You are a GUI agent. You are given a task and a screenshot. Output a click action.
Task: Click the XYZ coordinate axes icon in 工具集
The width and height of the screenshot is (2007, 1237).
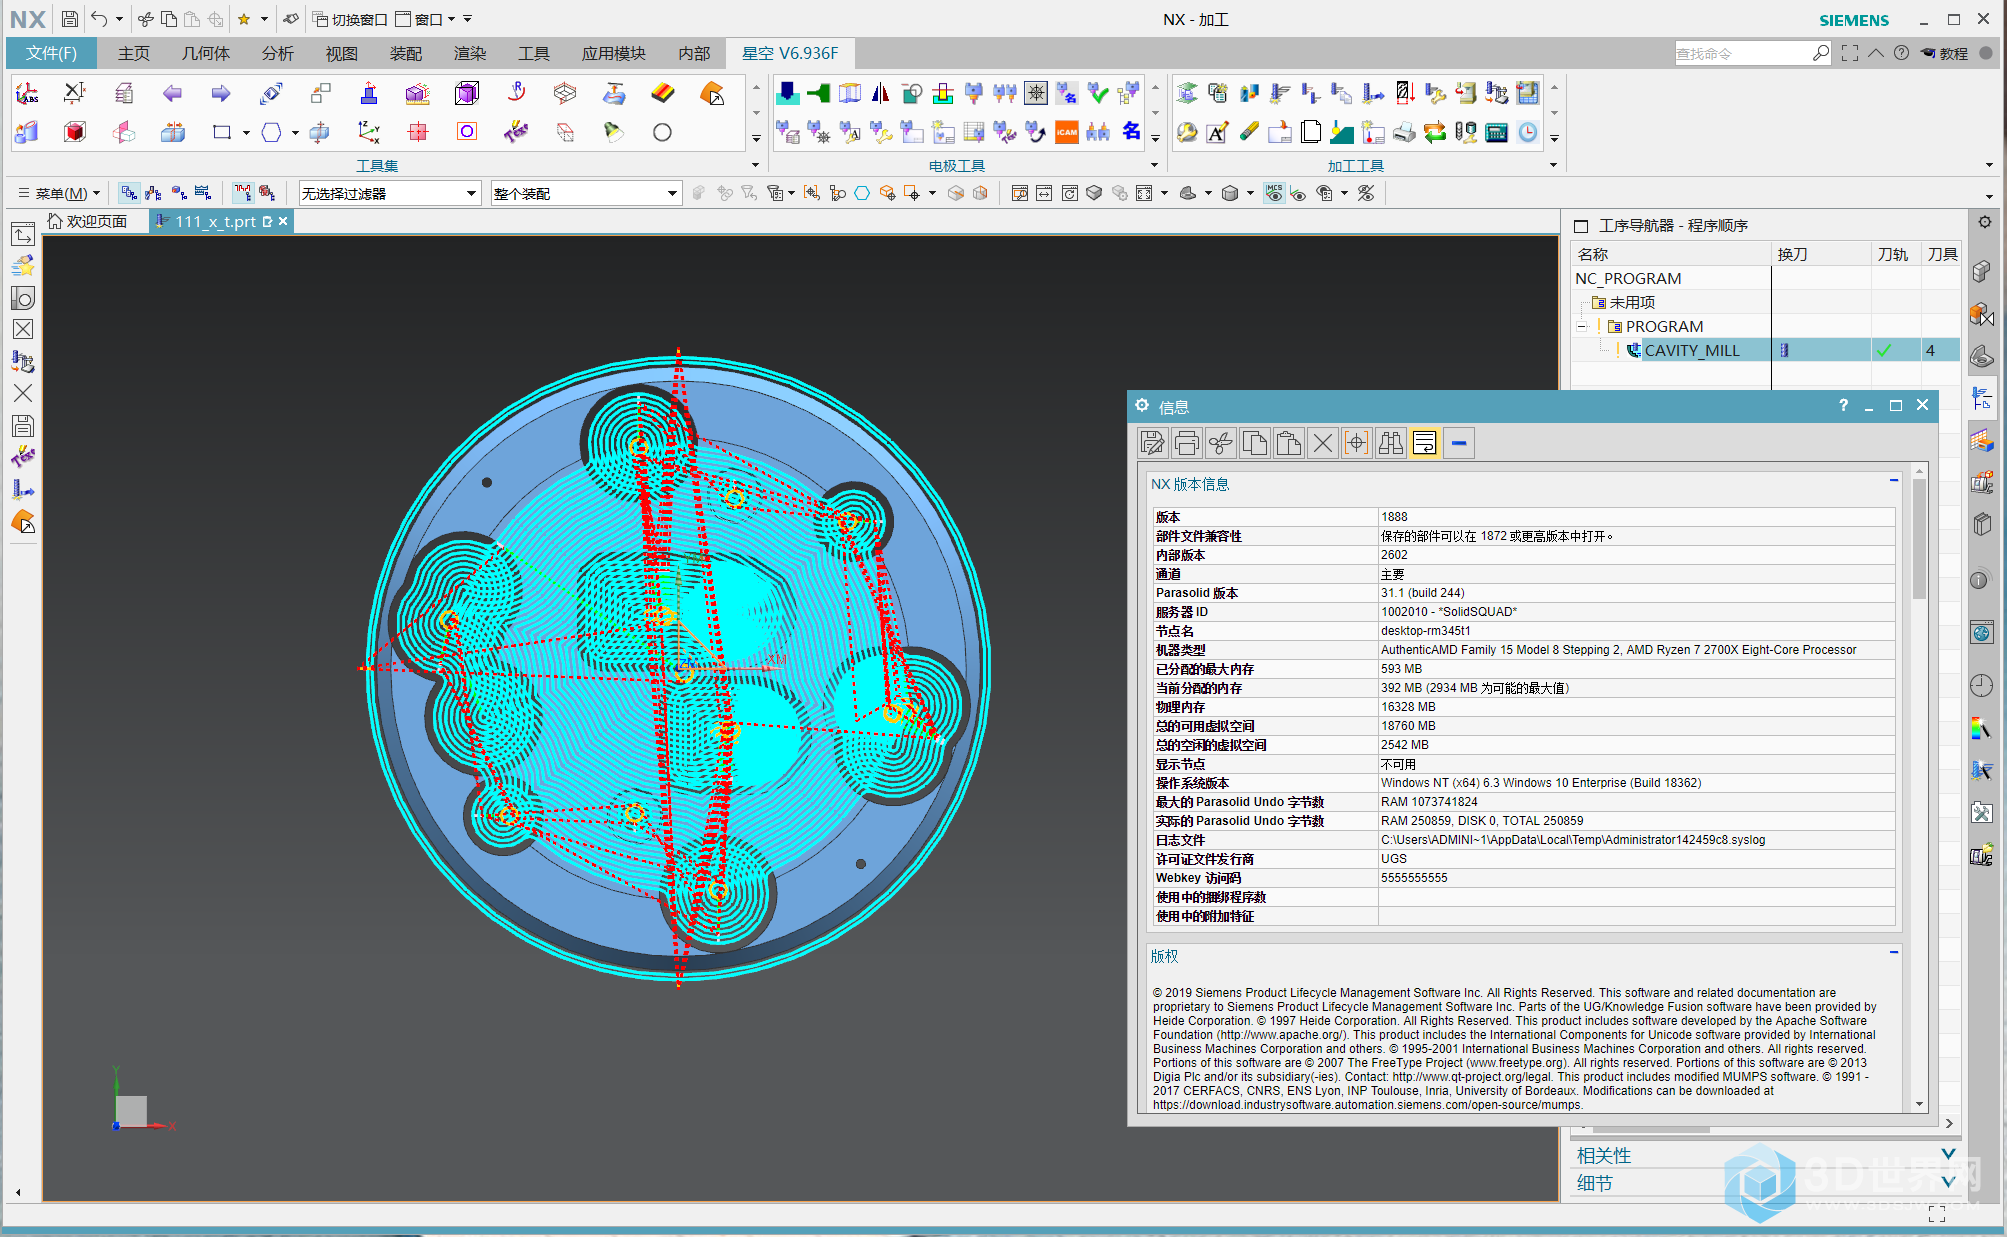368,132
